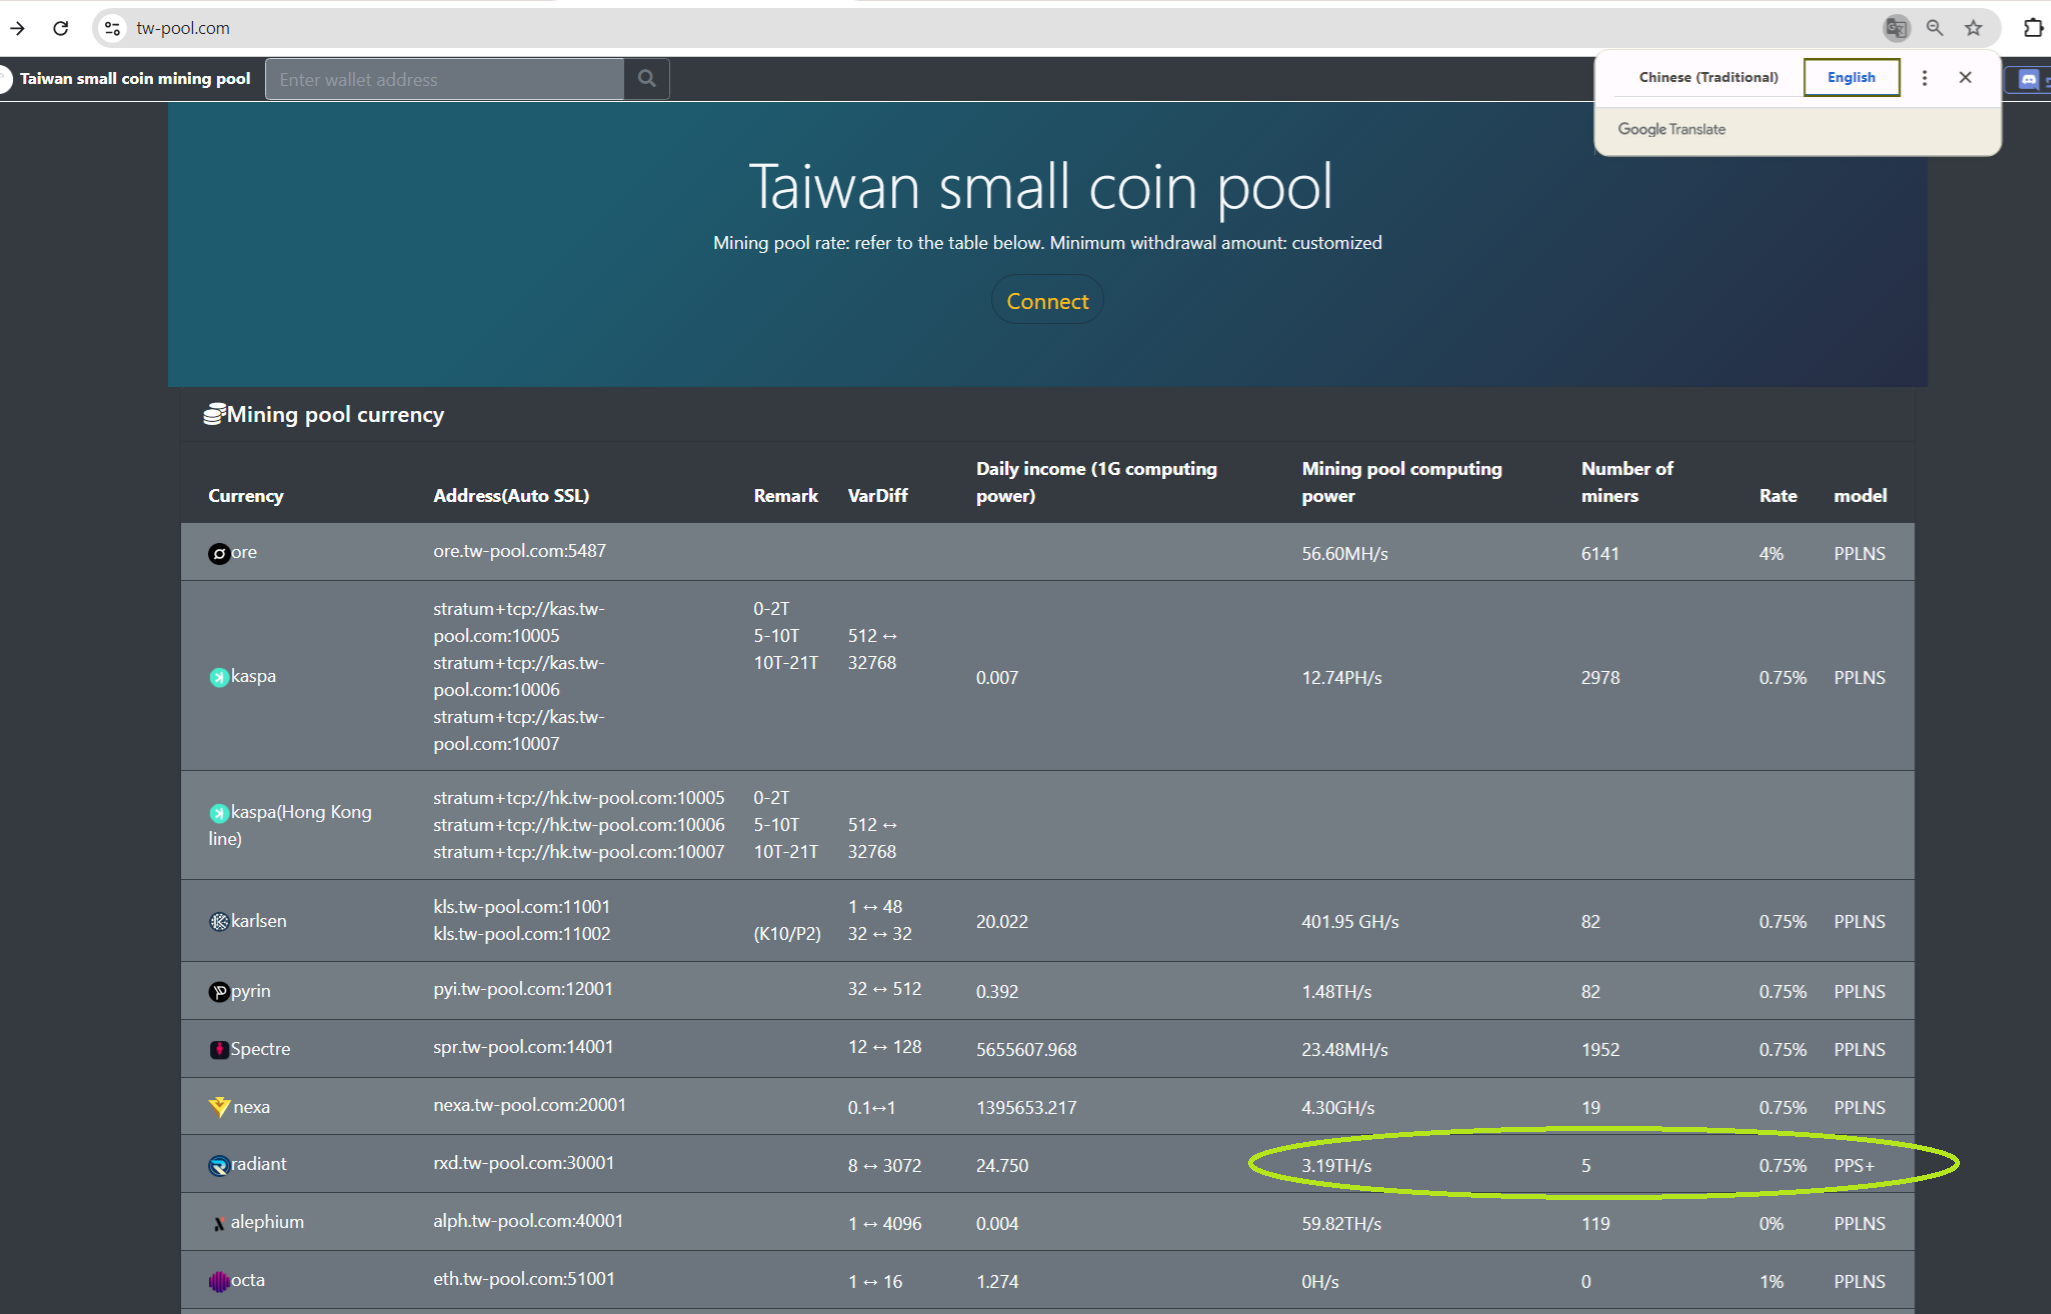
Task: Select Chinese (Traditional) language tab
Action: click(1708, 77)
